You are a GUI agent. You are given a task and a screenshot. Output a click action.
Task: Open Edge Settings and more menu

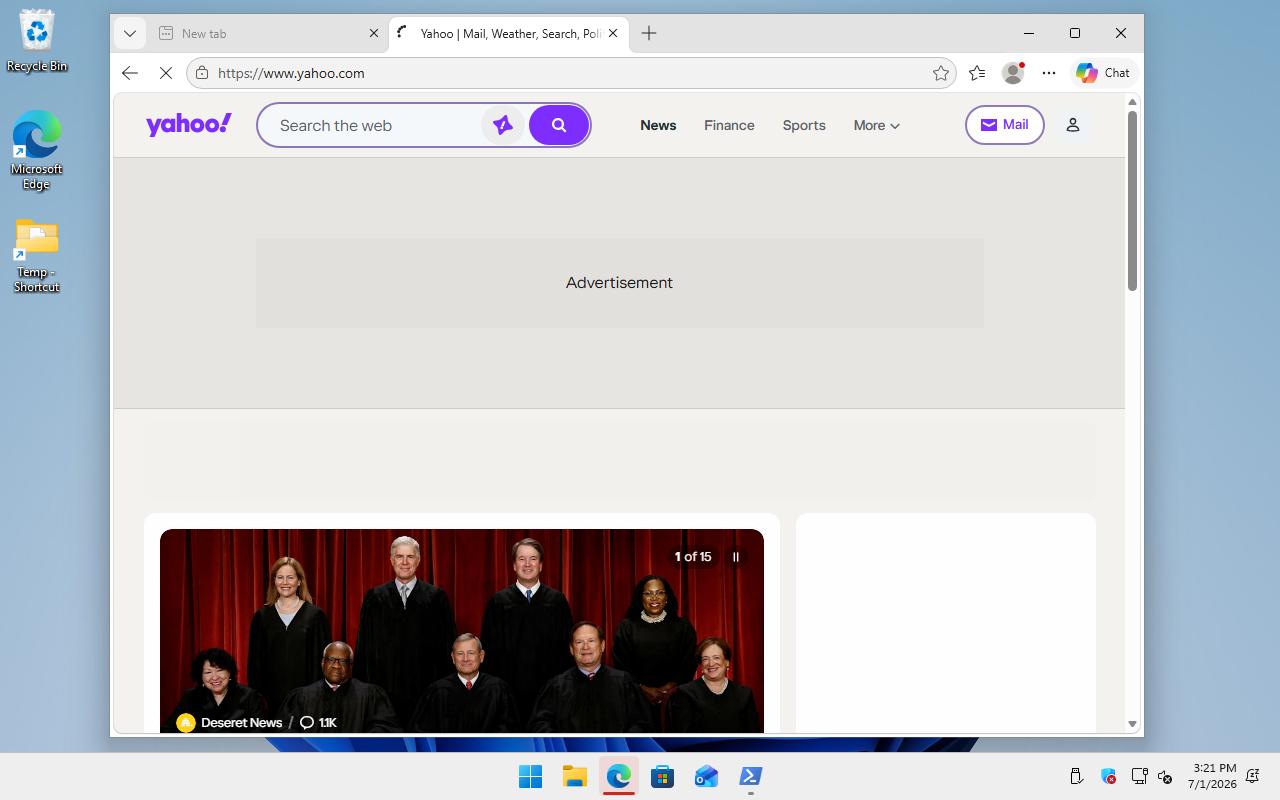1049,73
